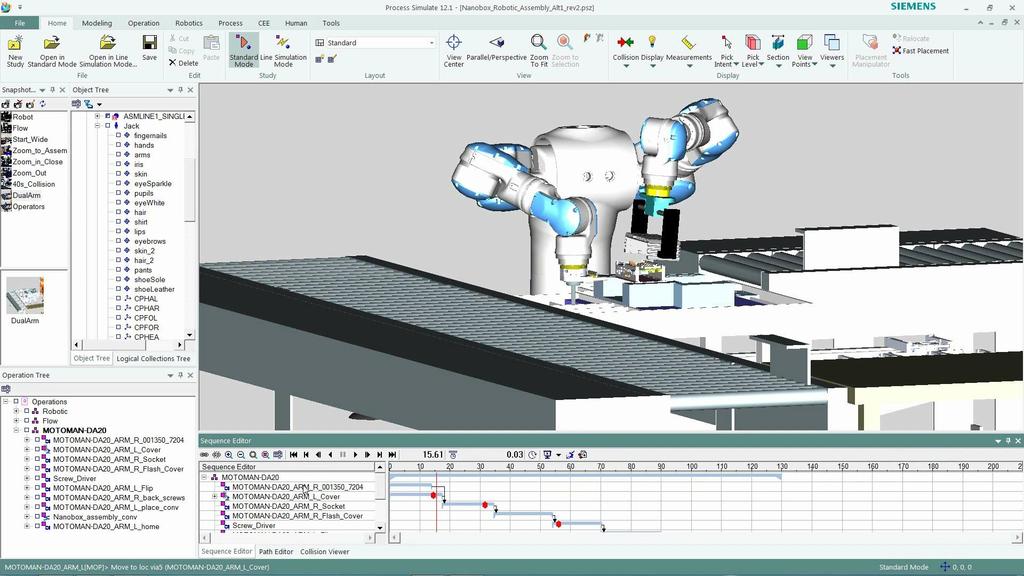Expand ASMLINE1_SINGLE node in Object Tree
The height and width of the screenshot is (576, 1024).
point(97,116)
